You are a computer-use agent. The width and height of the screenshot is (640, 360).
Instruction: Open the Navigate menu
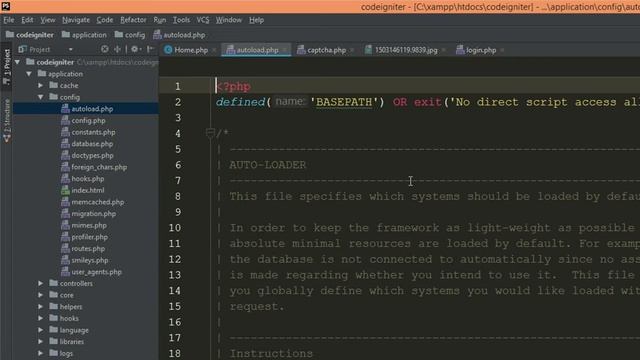tap(76, 20)
